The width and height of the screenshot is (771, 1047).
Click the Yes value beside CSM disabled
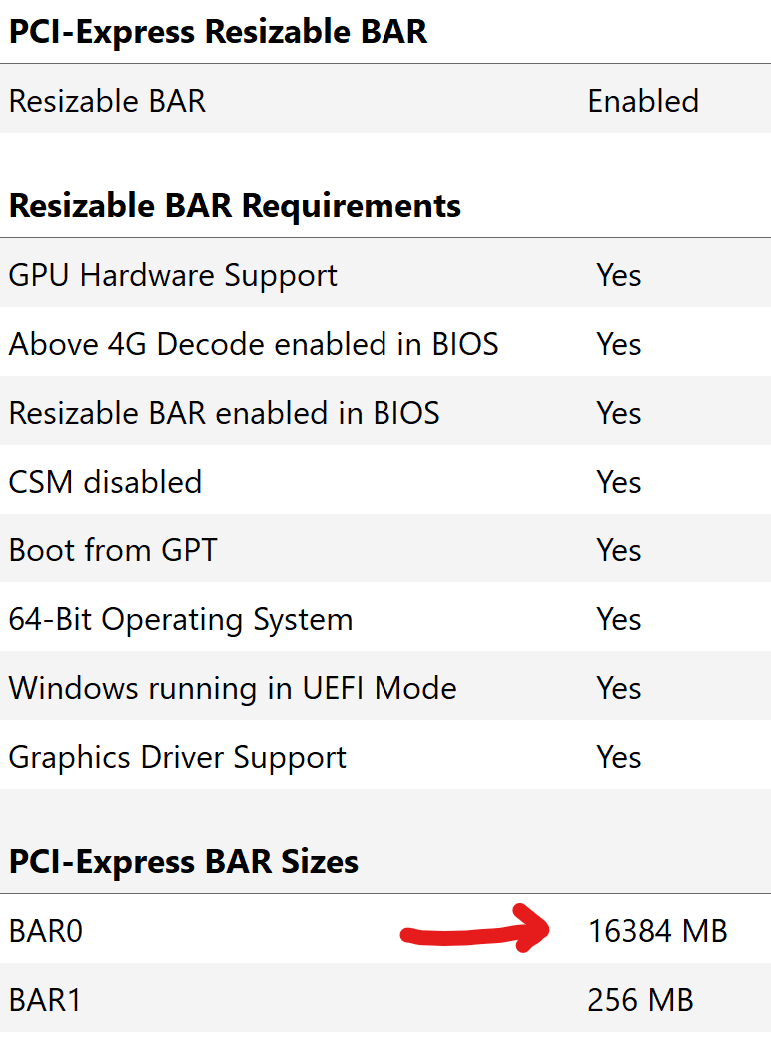618,481
